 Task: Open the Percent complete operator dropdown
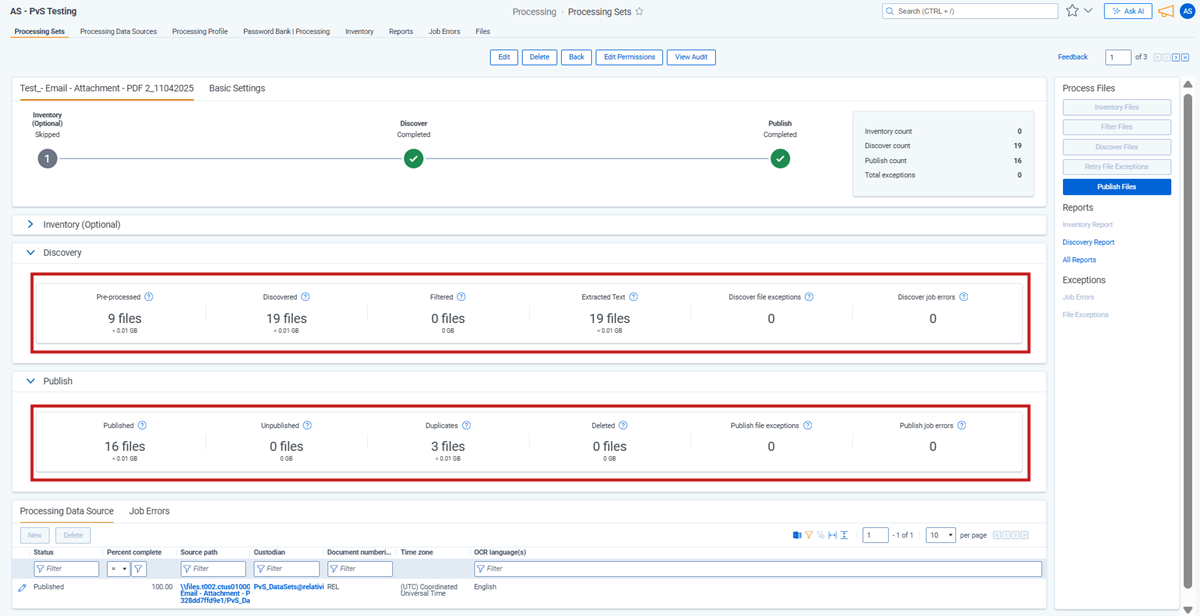pyautogui.click(x=118, y=569)
